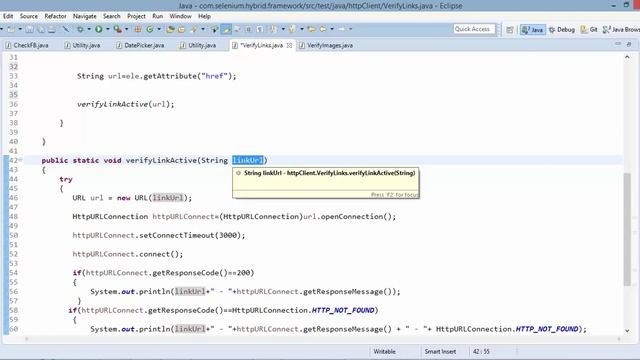The height and width of the screenshot is (360, 640).
Task: Open the Navigate menu
Action: point(84,16)
